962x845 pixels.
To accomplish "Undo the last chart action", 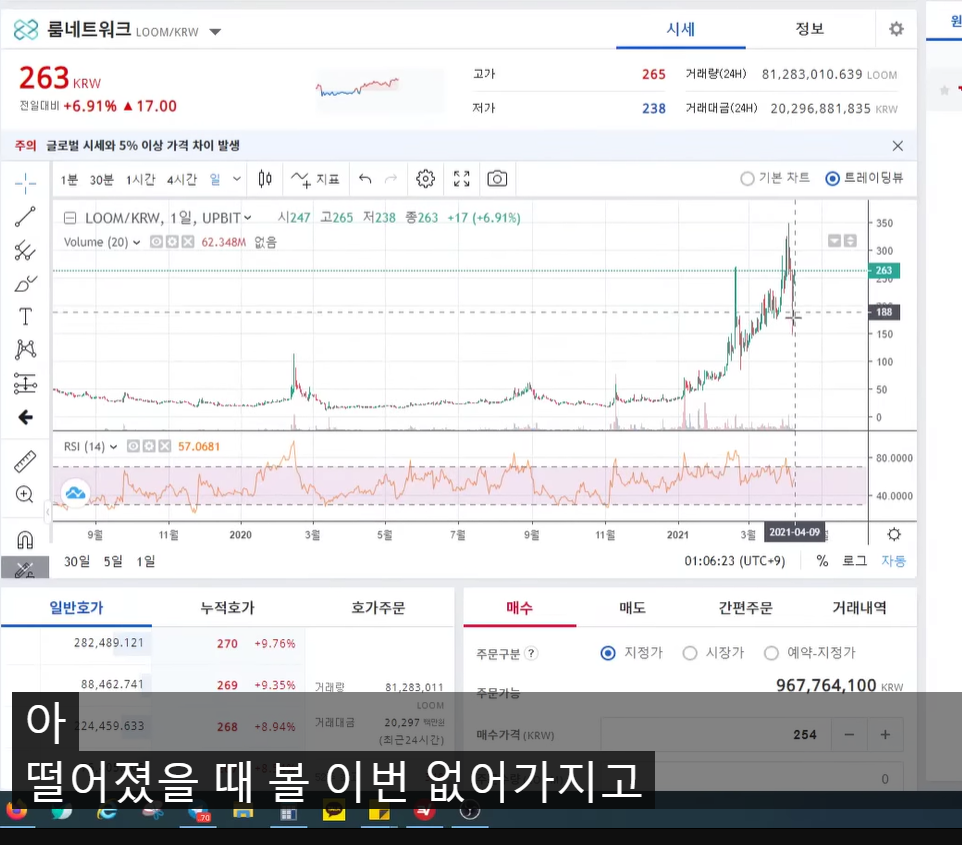I will 365,179.
